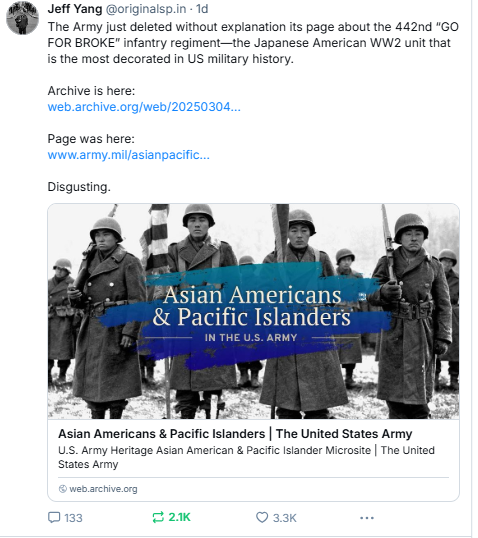The image size is (478, 538).
Task: Click the 2.1K reposts count
Action: click(179, 517)
